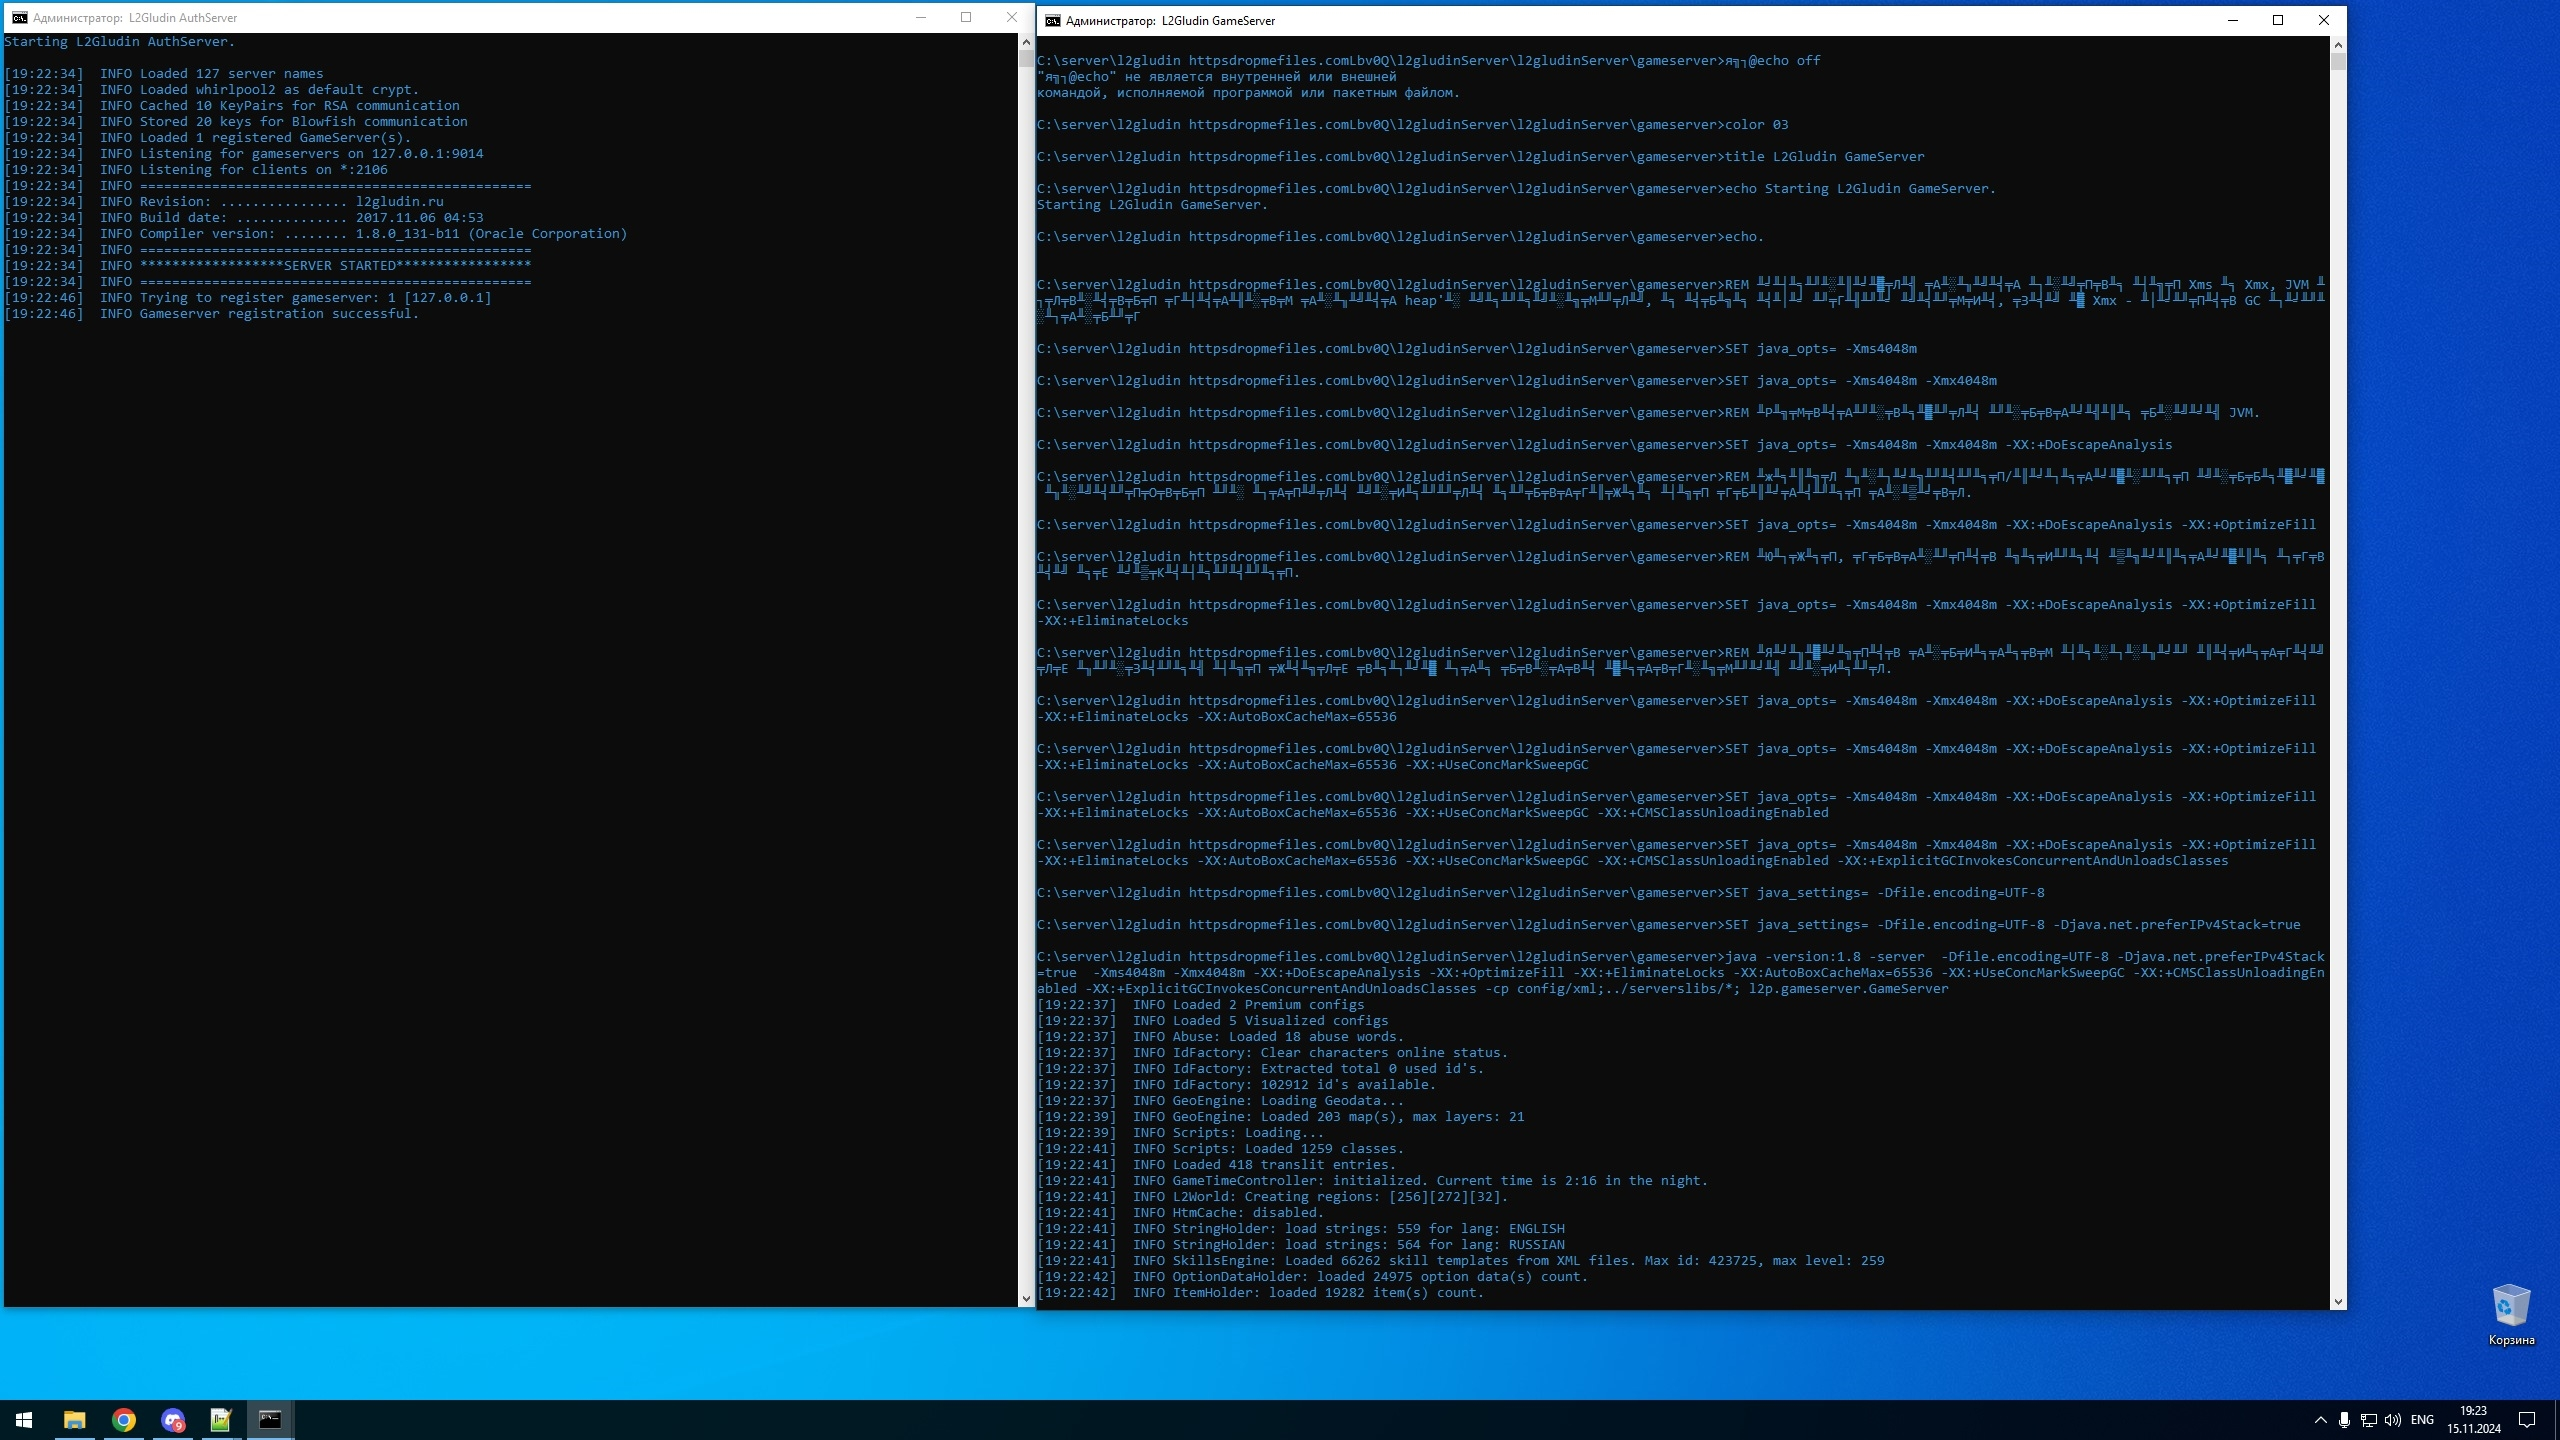The height and width of the screenshot is (1440, 2560).
Task: Show hidden system tray icons
Action: (2320, 1420)
